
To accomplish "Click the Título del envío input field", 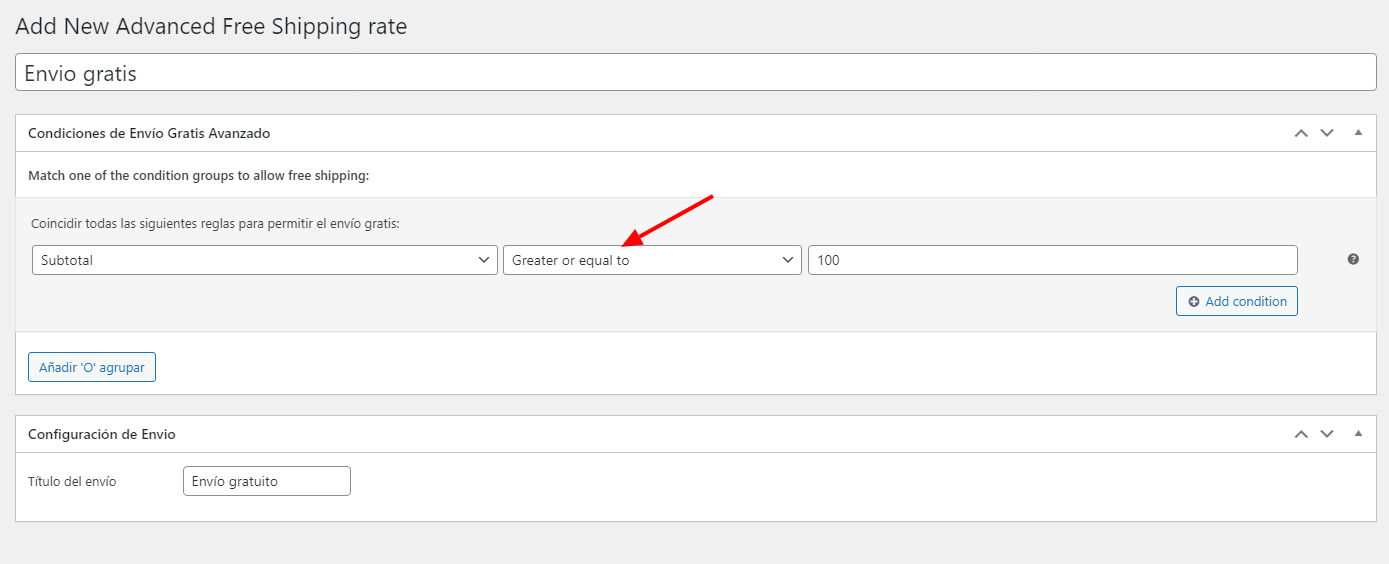I will [x=267, y=481].
